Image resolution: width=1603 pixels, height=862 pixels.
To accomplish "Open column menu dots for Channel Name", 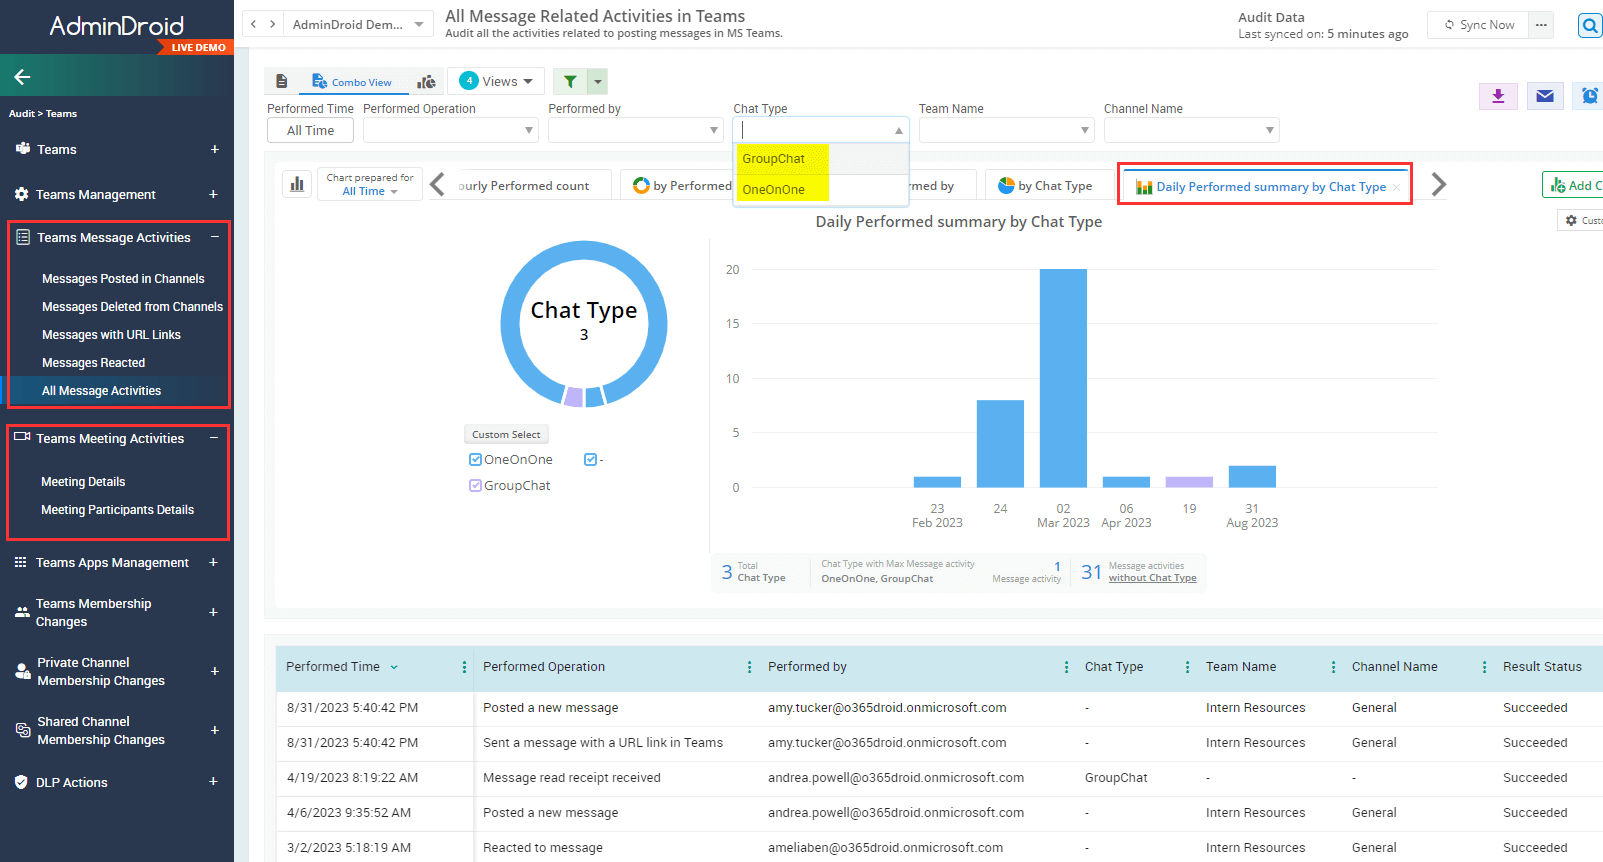I will pyautogui.click(x=1484, y=667).
